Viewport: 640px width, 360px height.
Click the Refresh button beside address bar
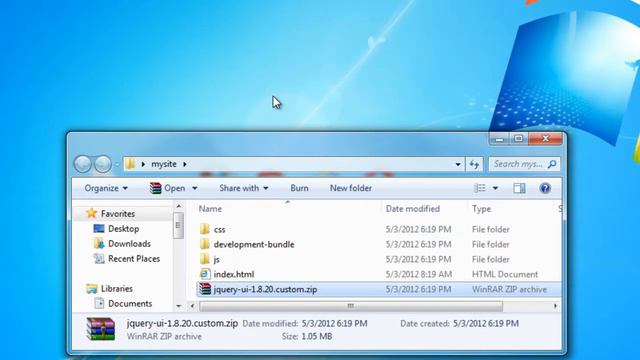coord(474,164)
